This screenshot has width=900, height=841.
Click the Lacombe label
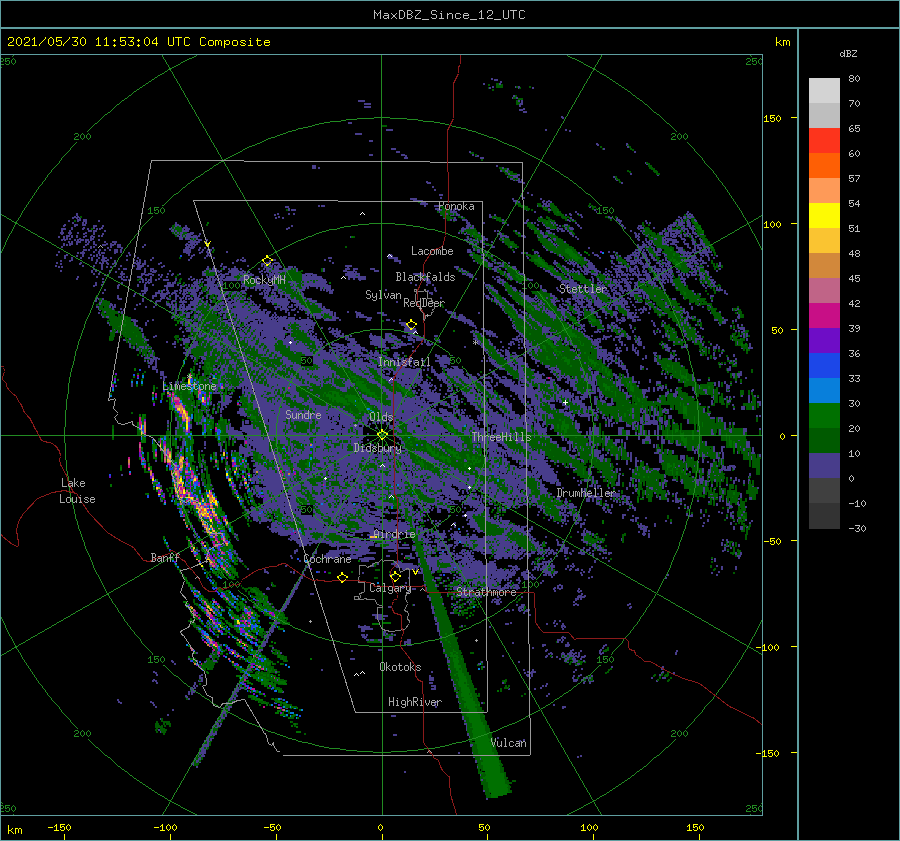click(x=432, y=251)
